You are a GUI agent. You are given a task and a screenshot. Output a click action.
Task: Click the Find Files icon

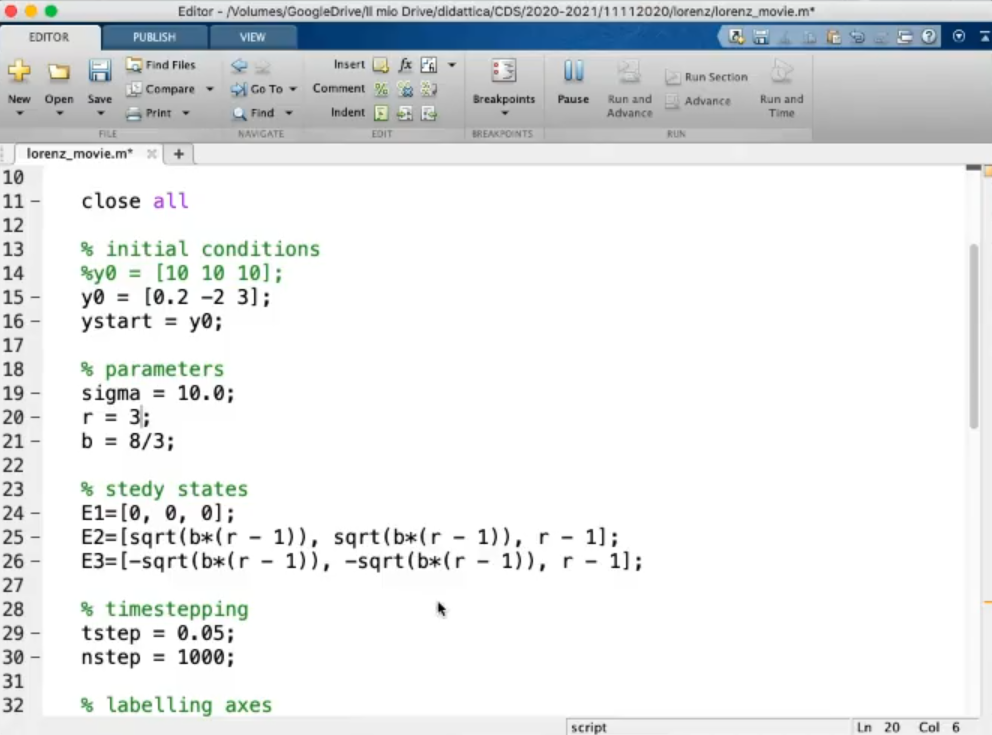[x=134, y=65]
